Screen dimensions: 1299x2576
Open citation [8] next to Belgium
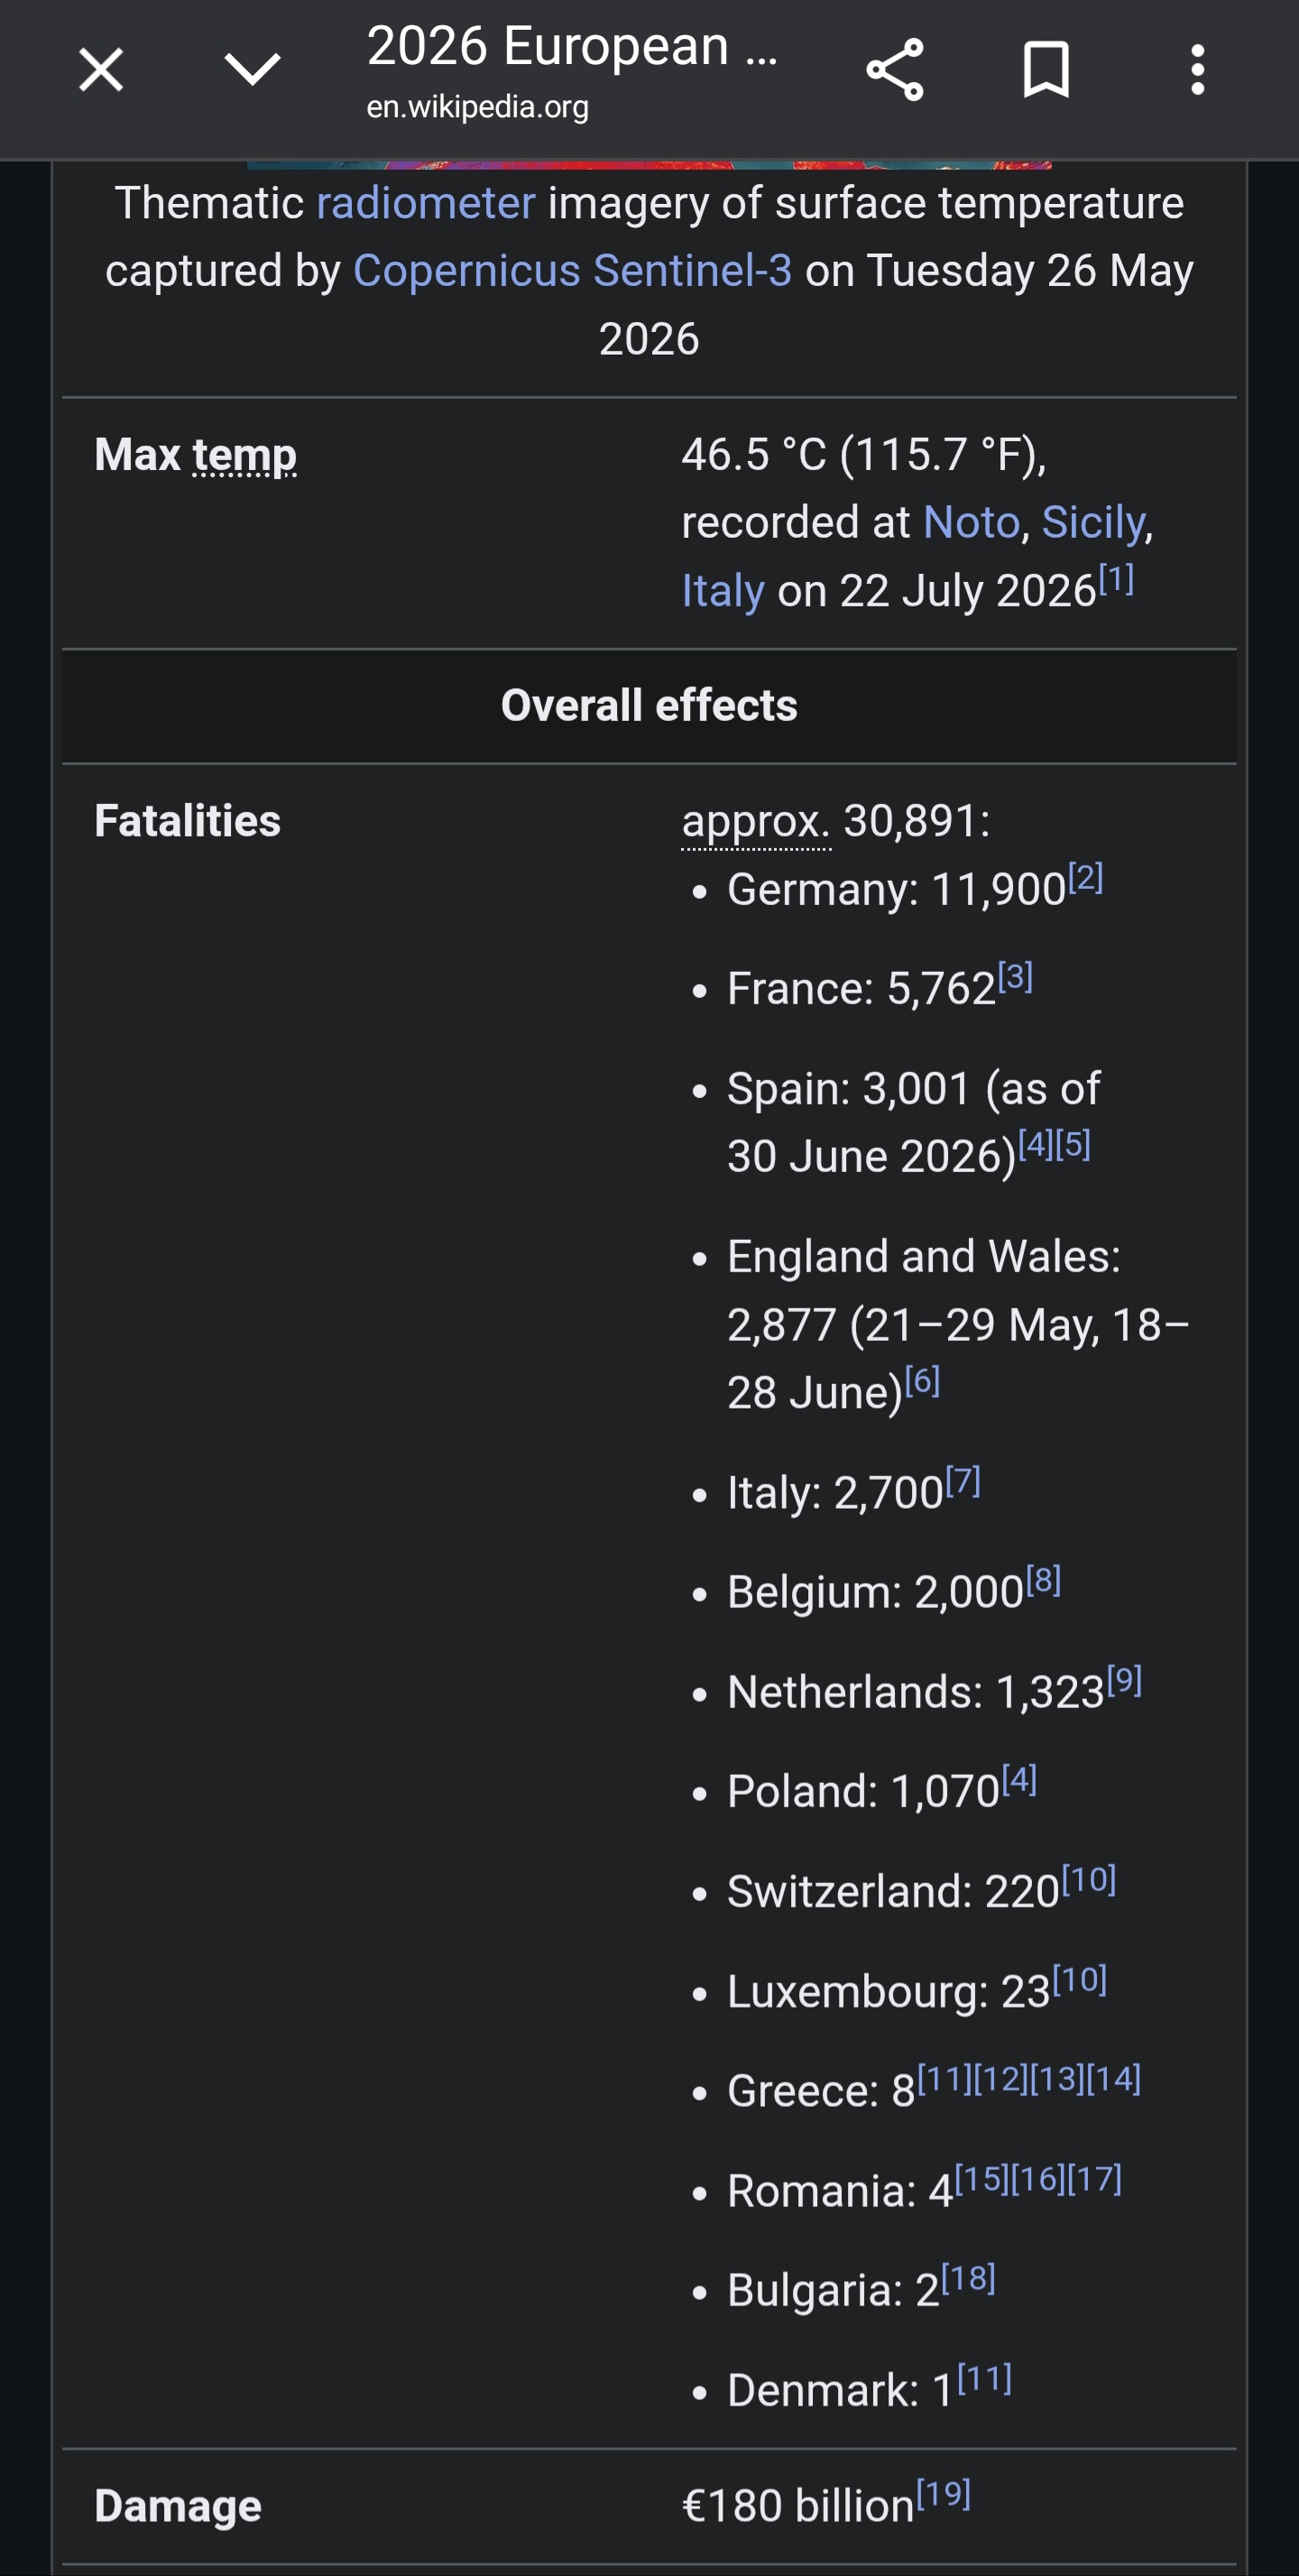(1043, 1581)
